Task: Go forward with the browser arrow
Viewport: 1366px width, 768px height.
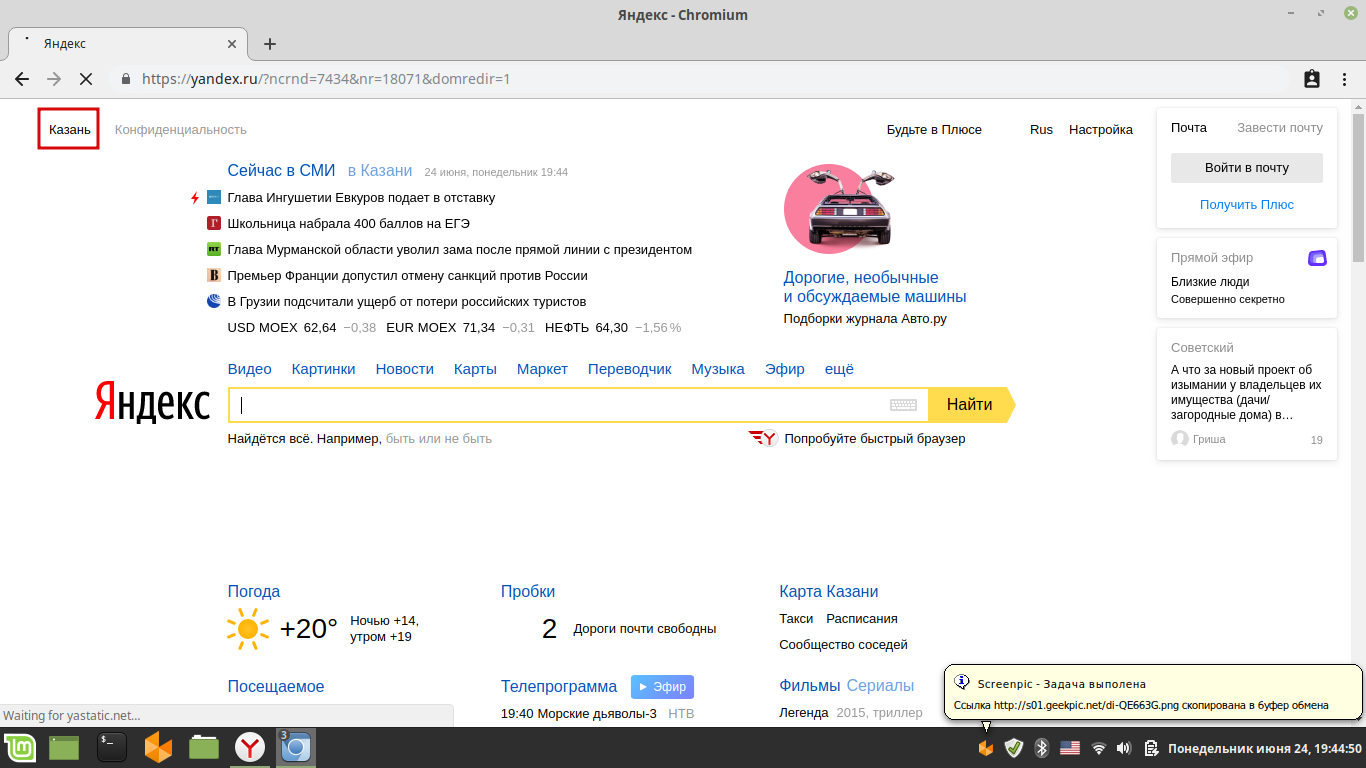Action: tap(54, 78)
